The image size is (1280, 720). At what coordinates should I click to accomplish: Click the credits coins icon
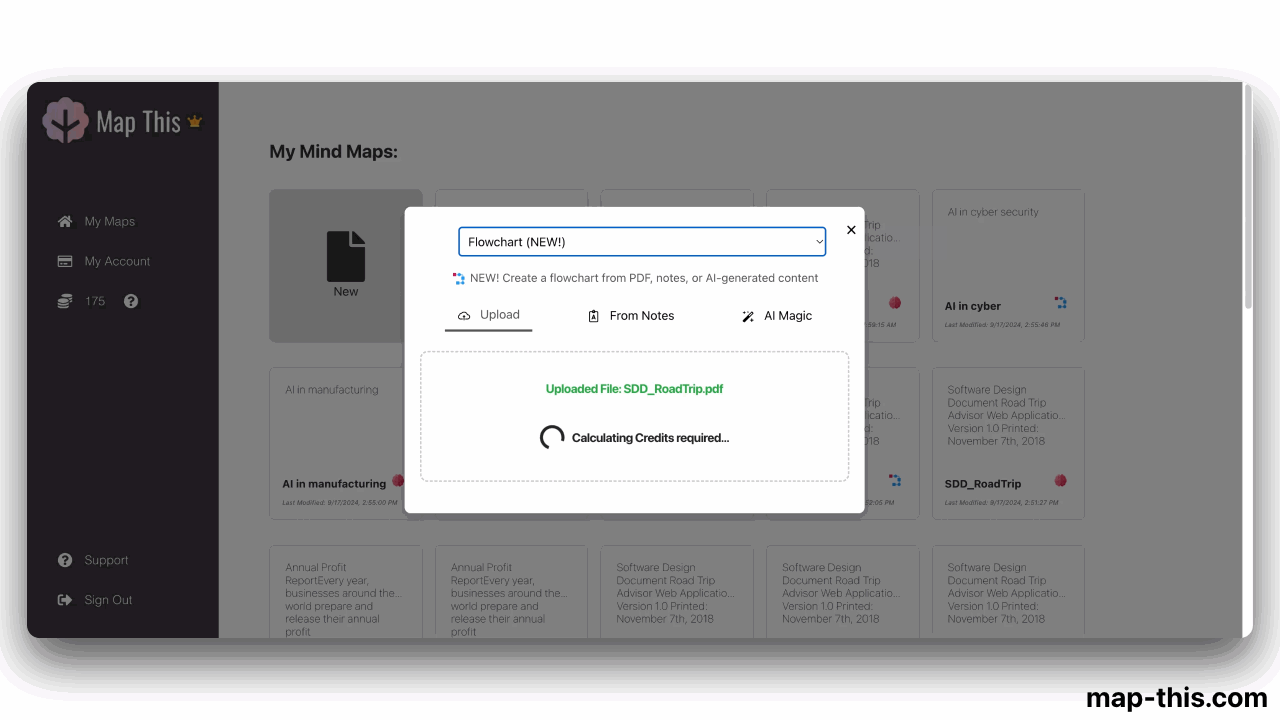65,301
